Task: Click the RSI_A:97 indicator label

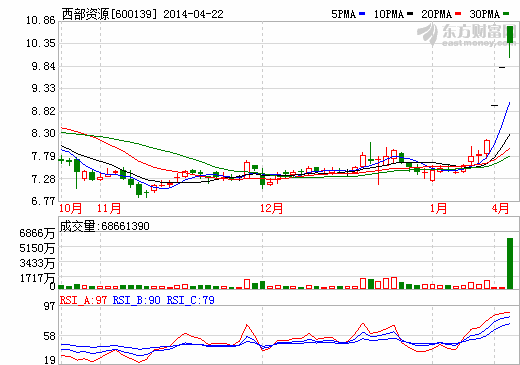Action: tap(83, 300)
